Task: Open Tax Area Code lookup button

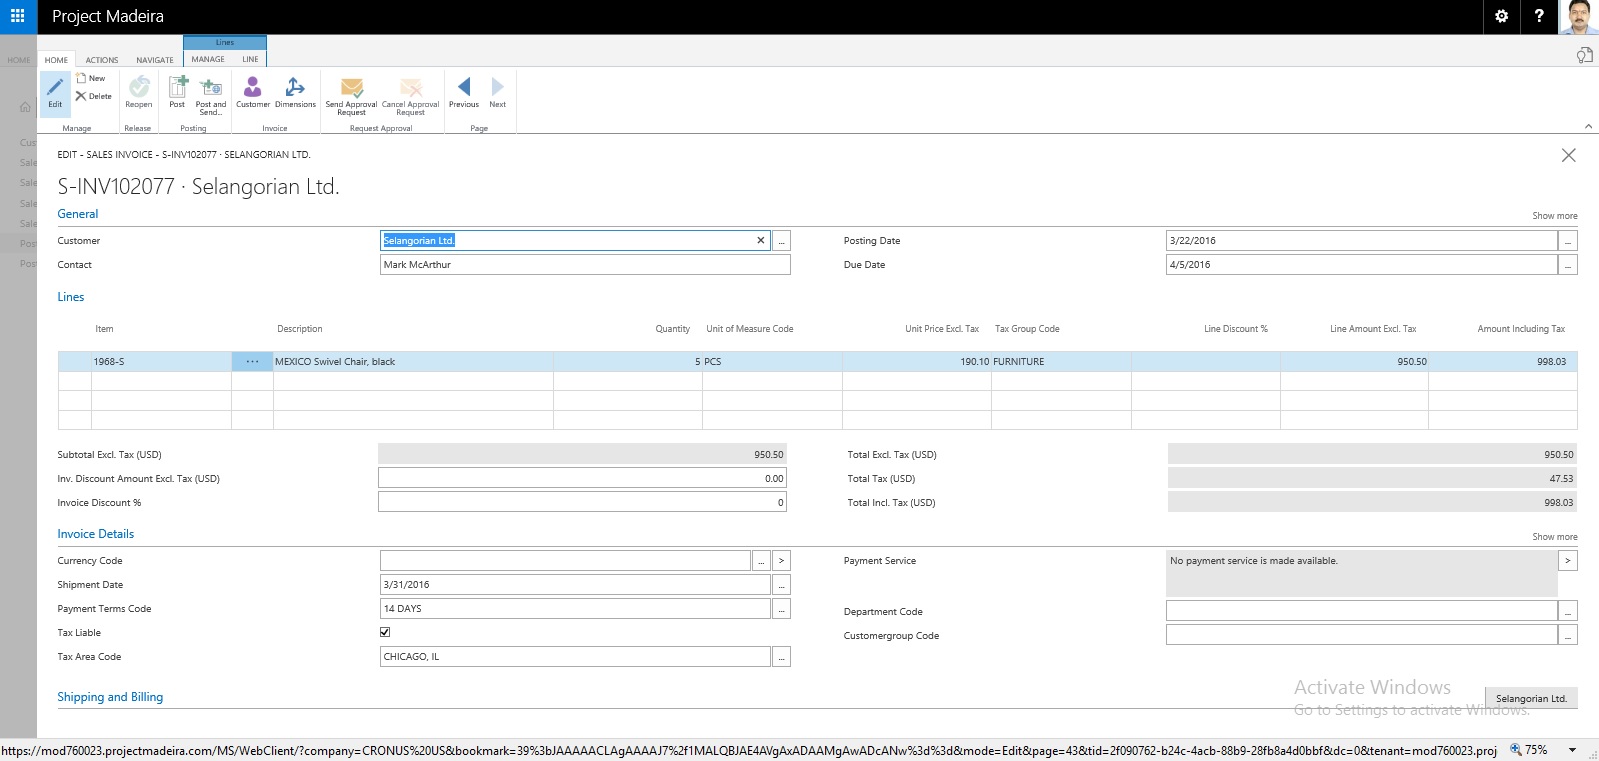Action: (781, 657)
